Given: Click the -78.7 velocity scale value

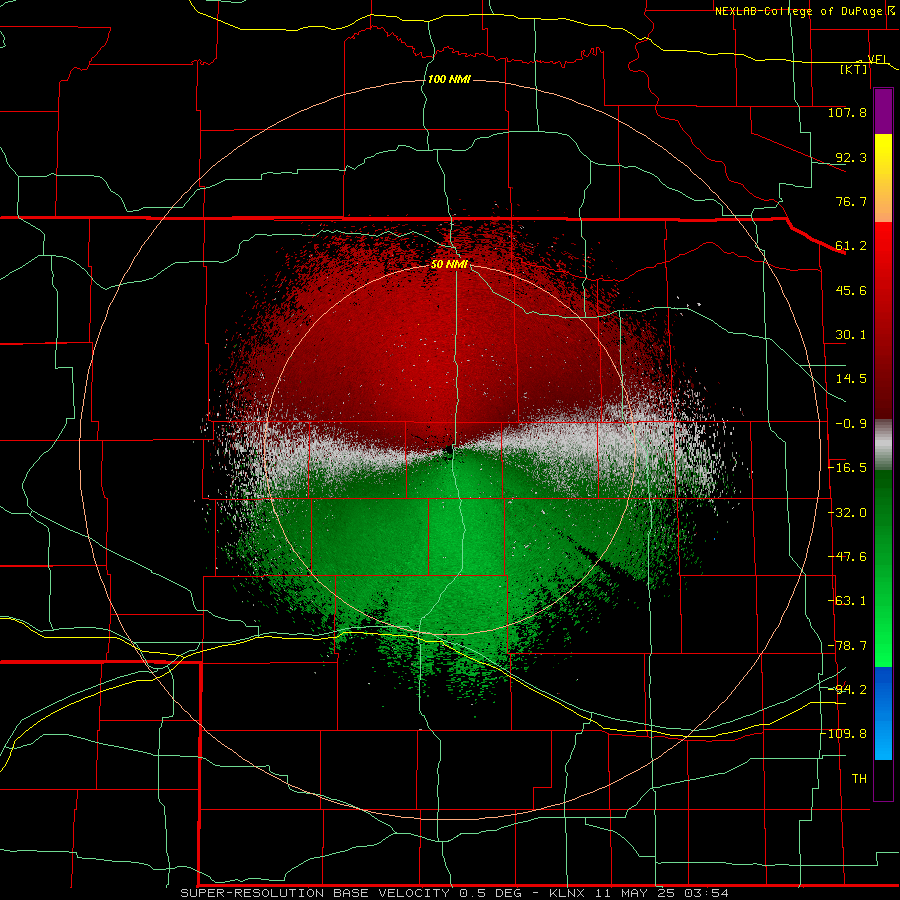Looking at the screenshot, I should 847,646.
